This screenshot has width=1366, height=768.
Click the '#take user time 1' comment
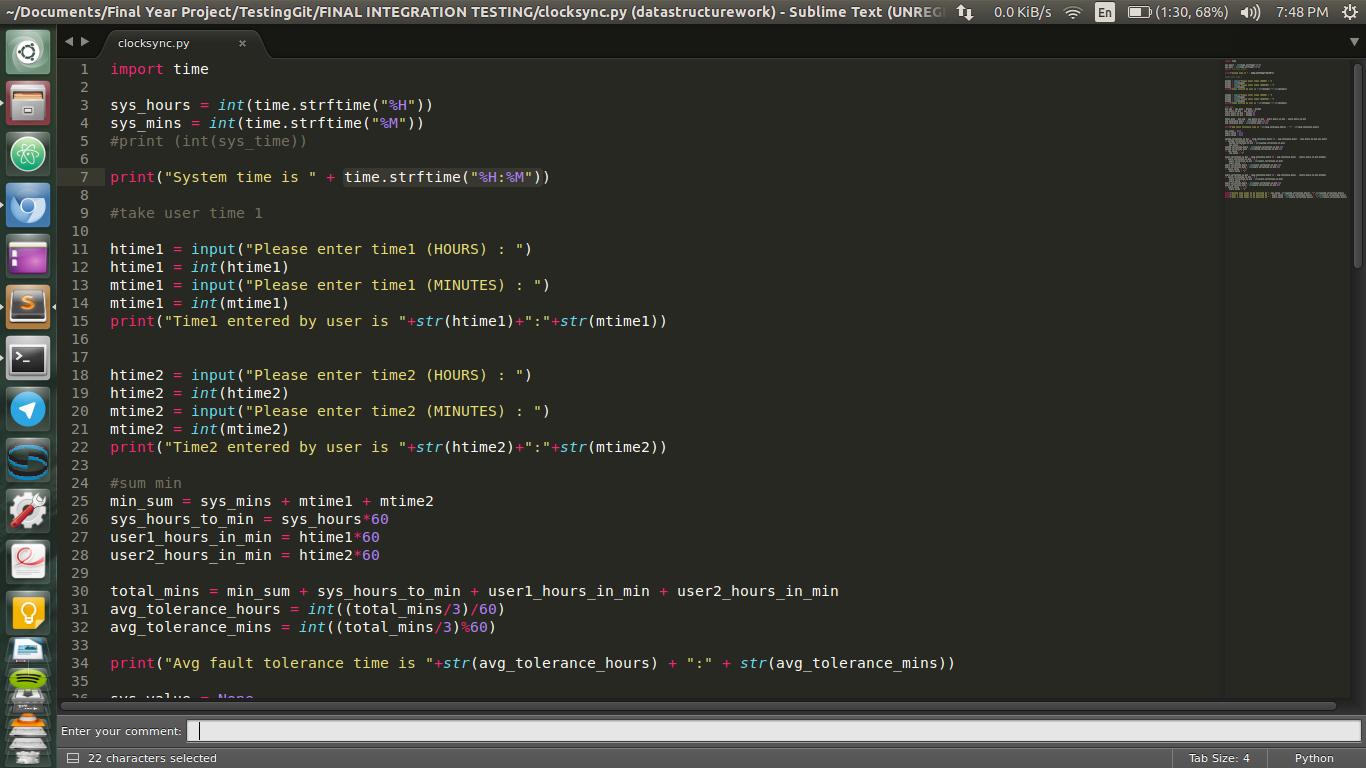pos(186,213)
